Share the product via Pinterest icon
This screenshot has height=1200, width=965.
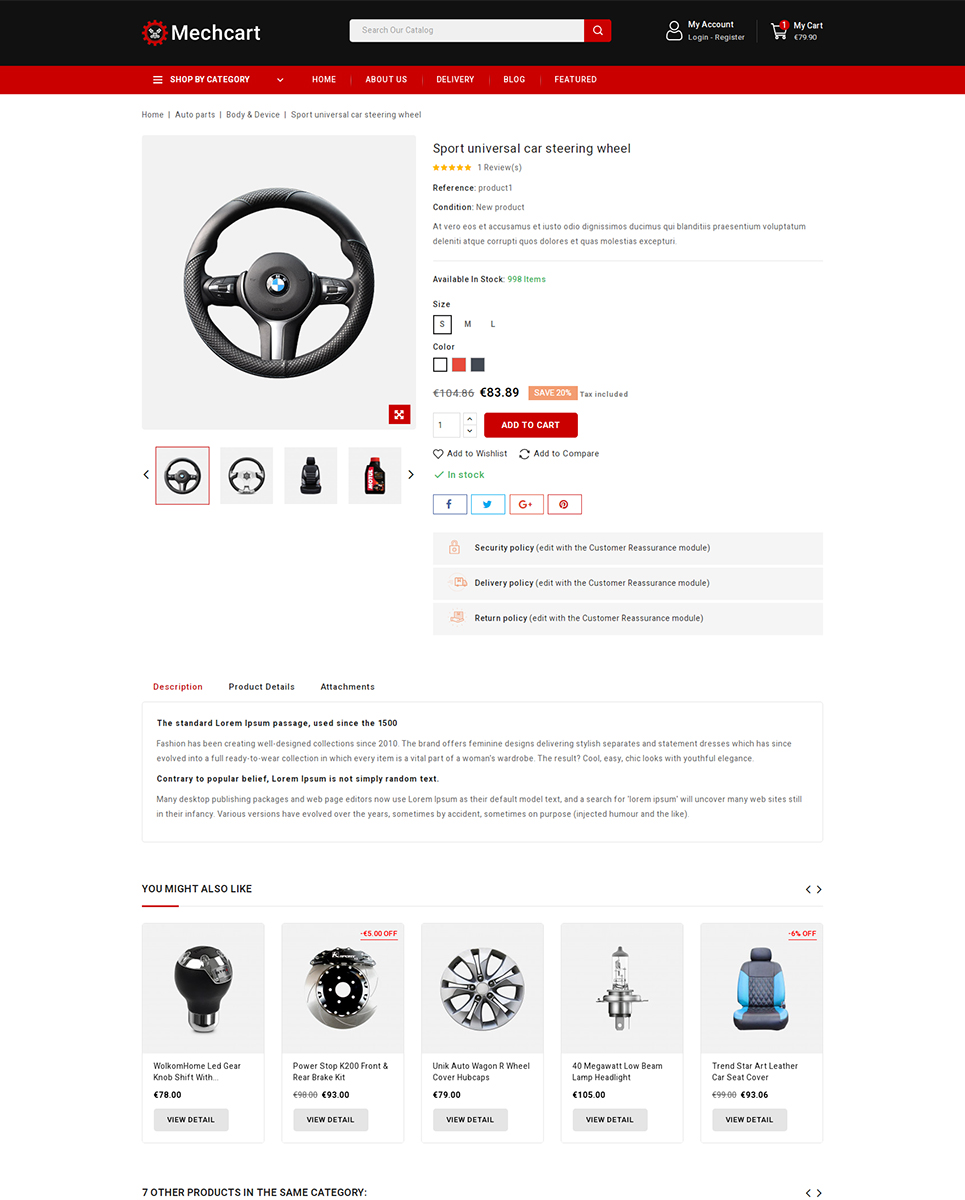(564, 504)
